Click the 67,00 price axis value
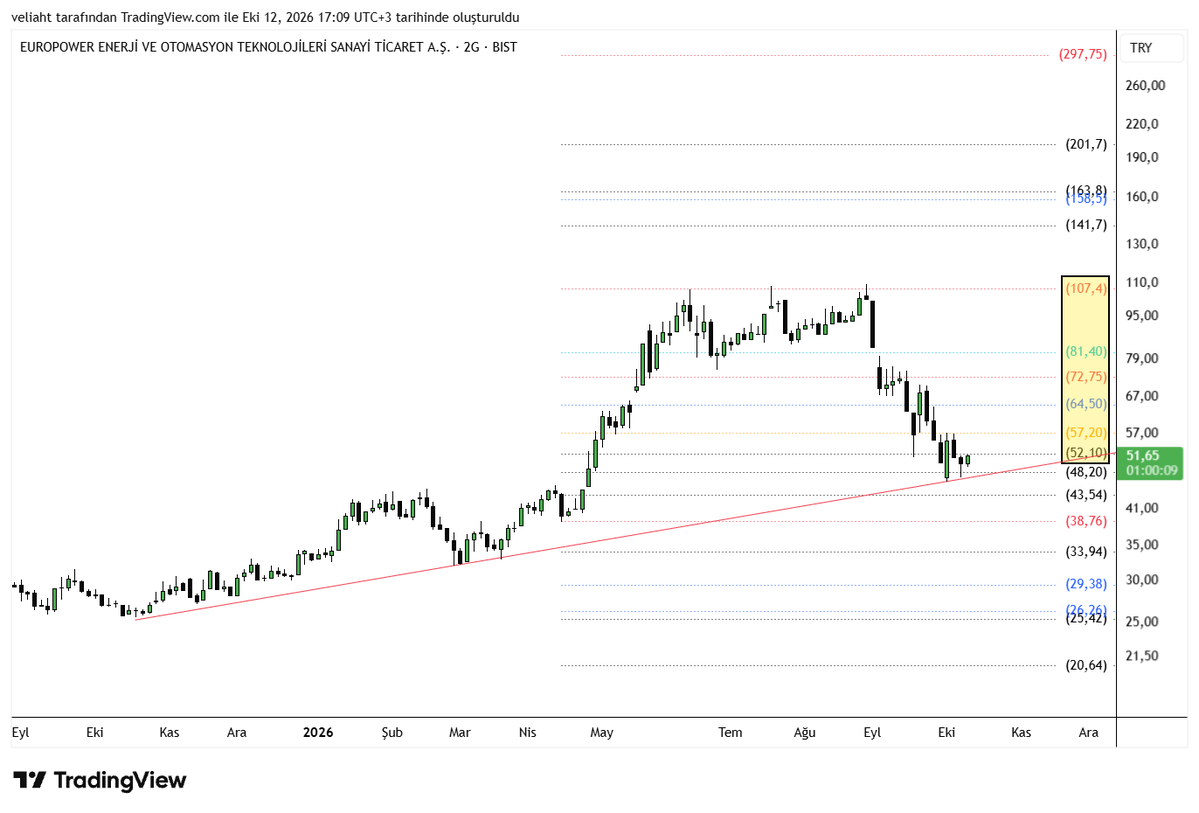The height and width of the screenshot is (813, 1199). pos(1142,396)
